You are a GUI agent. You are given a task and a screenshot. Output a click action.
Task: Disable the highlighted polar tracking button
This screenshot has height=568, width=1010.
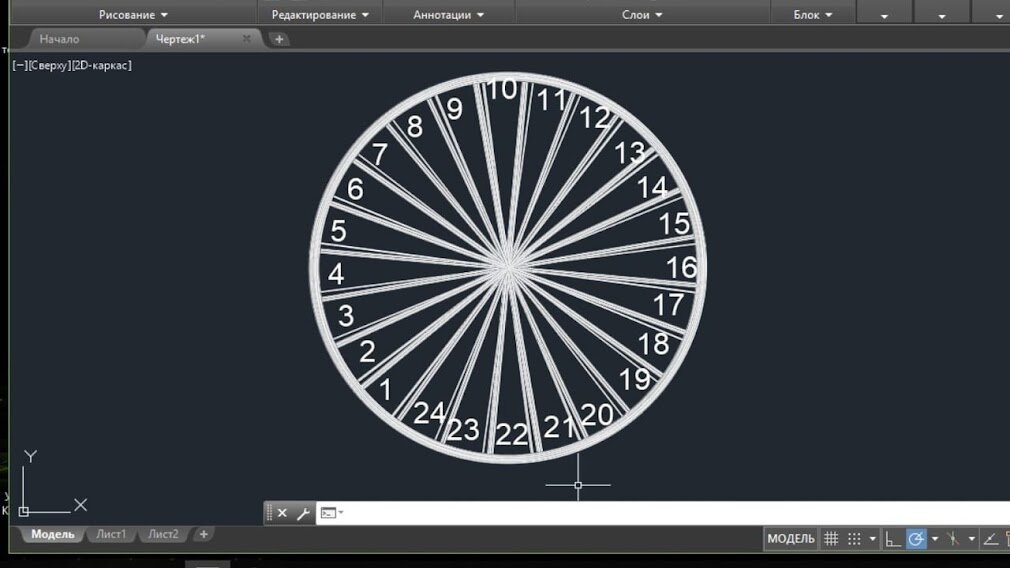(916, 539)
